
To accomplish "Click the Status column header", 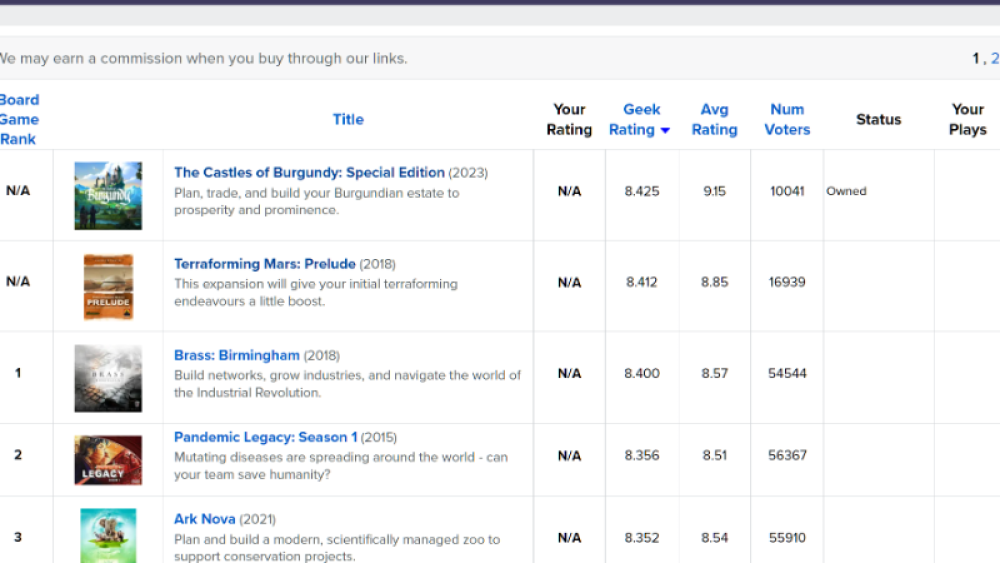I will tap(878, 119).
